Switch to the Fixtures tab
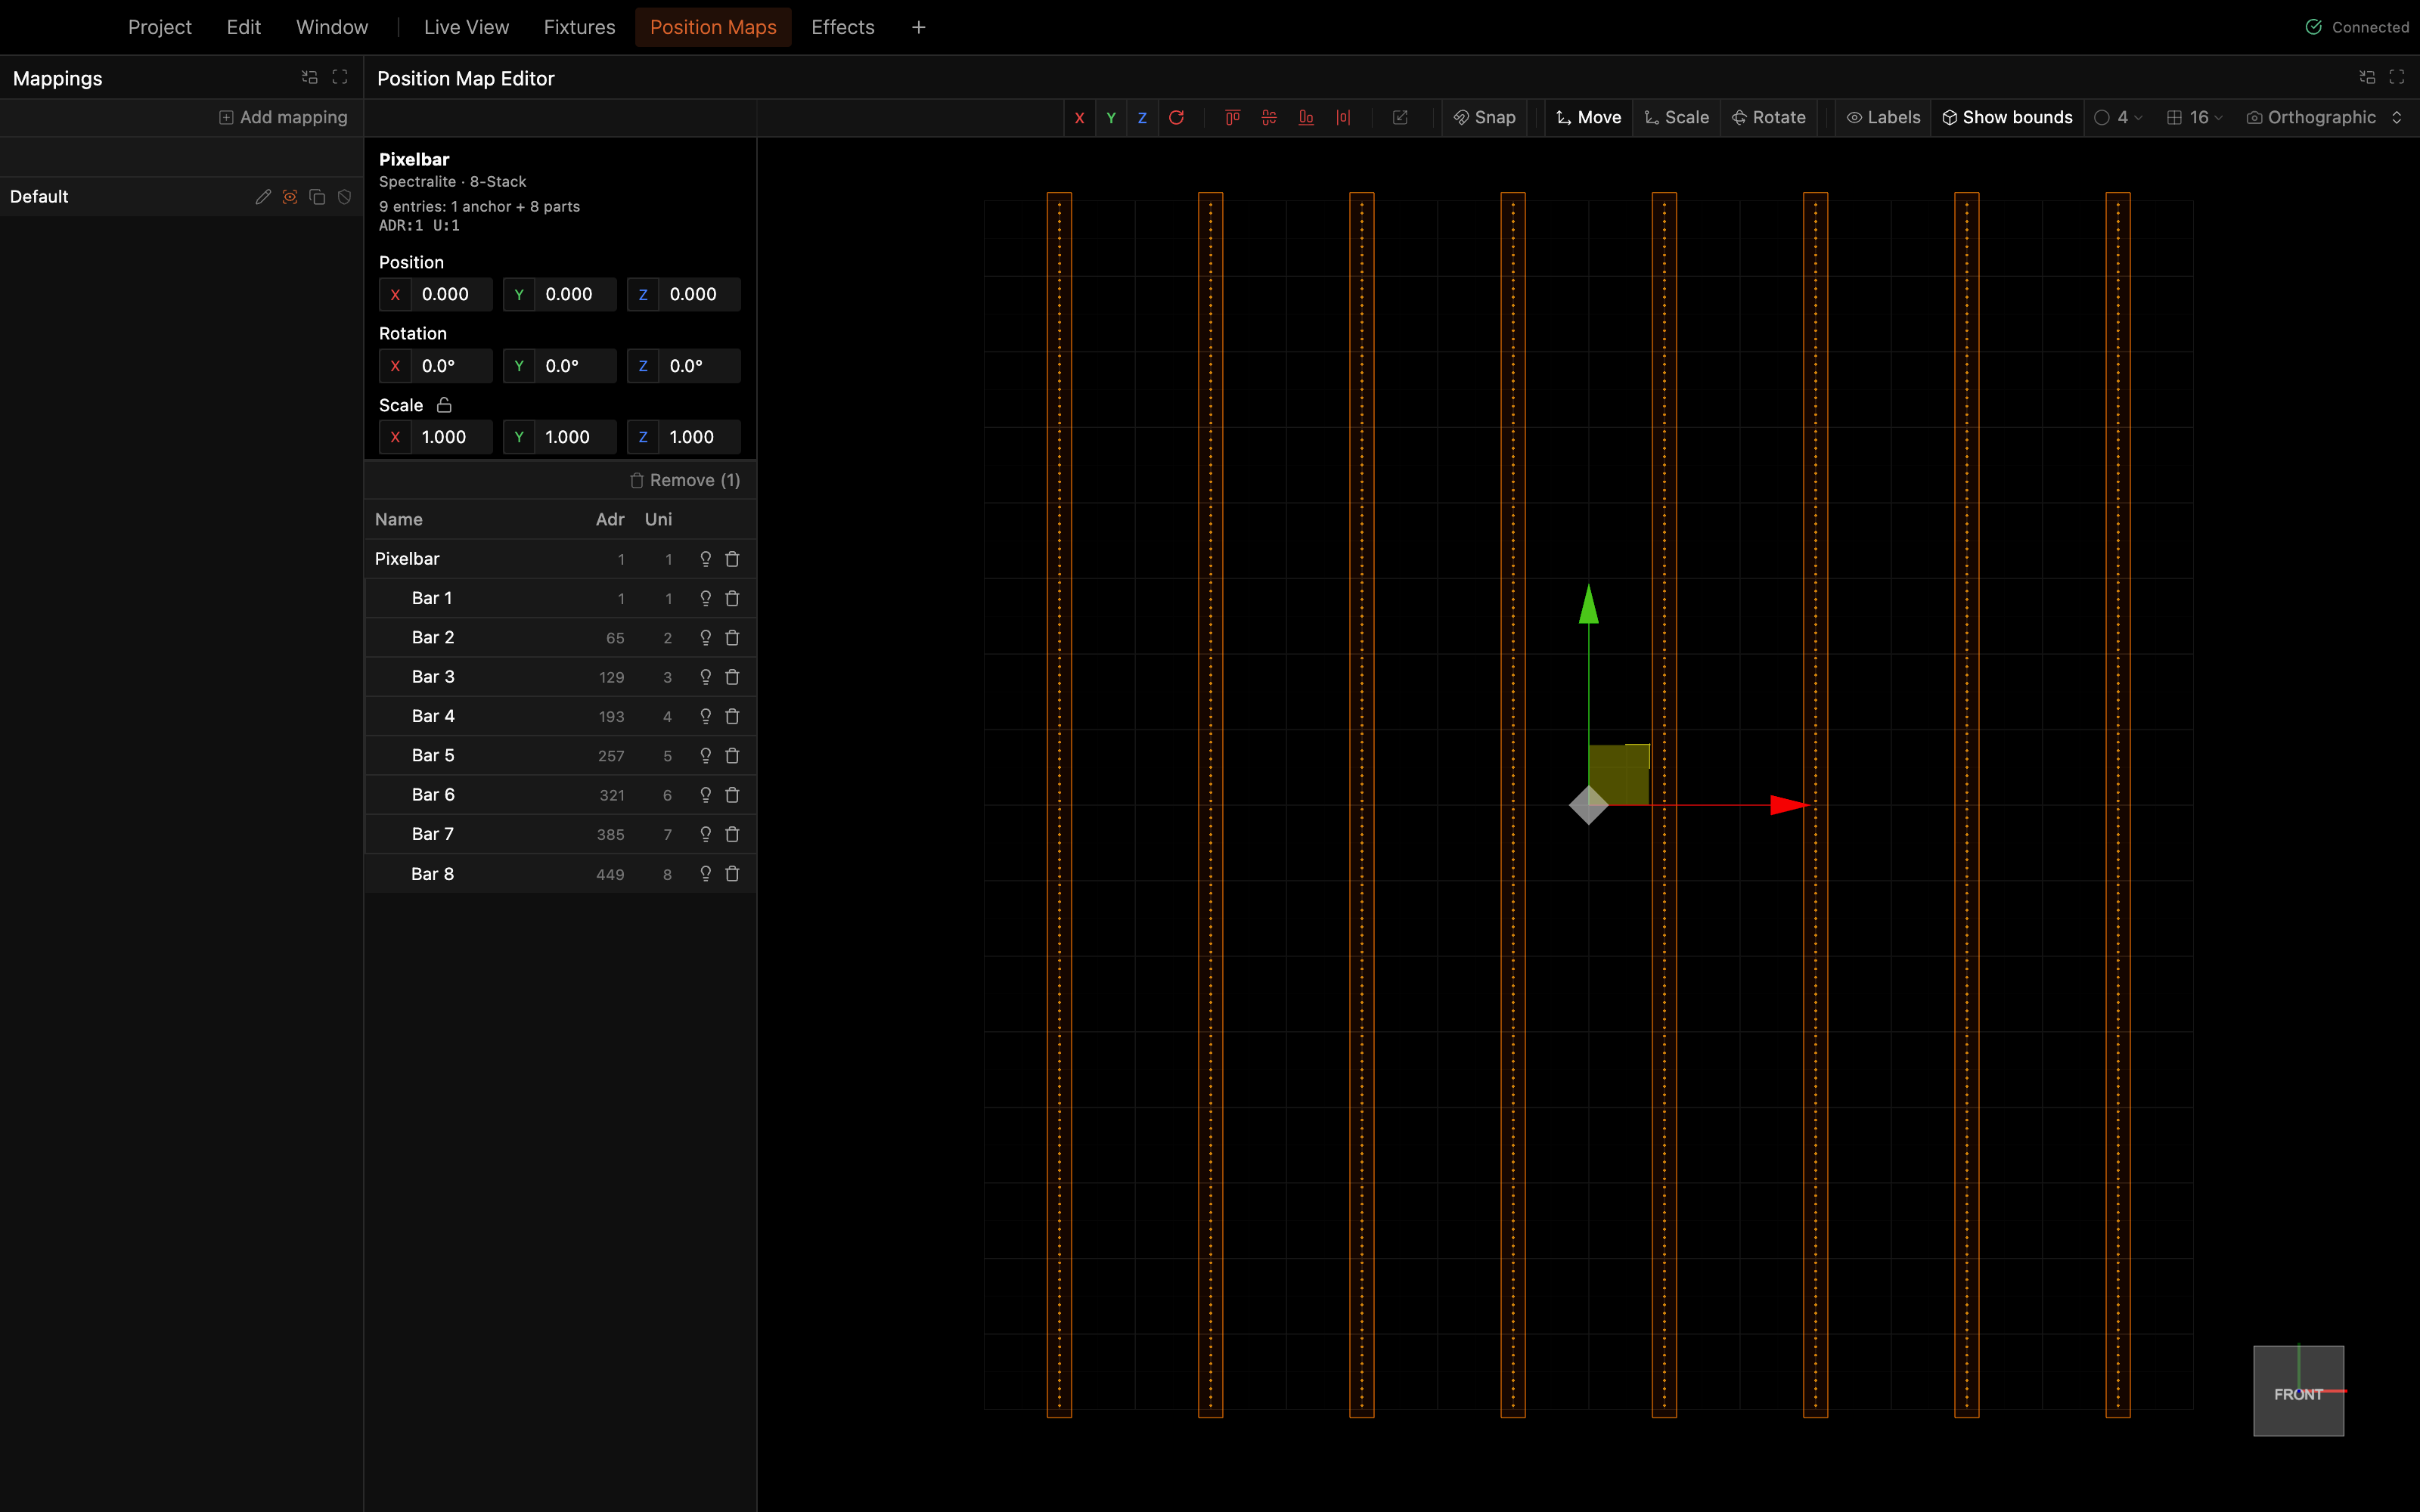2420x1512 pixels. (579, 27)
